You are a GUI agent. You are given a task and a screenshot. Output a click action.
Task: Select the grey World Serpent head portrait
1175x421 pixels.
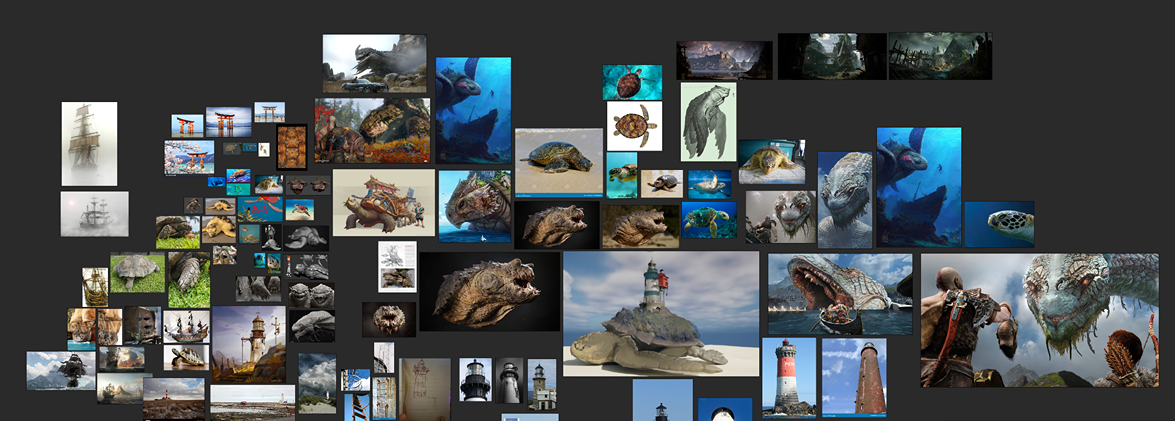(x=845, y=200)
